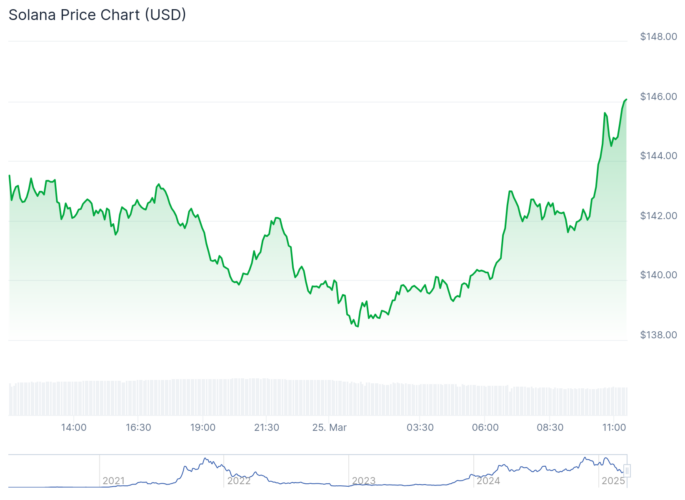The height and width of the screenshot is (500, 685).
Task: Click 2021 in the range navigator
Action: click(114, 481)
